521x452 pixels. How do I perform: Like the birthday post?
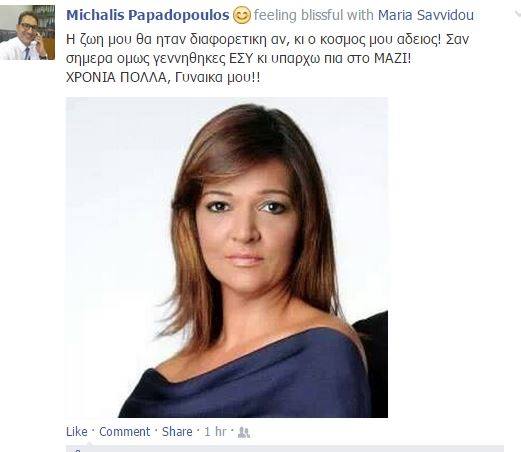click(77, 432)
